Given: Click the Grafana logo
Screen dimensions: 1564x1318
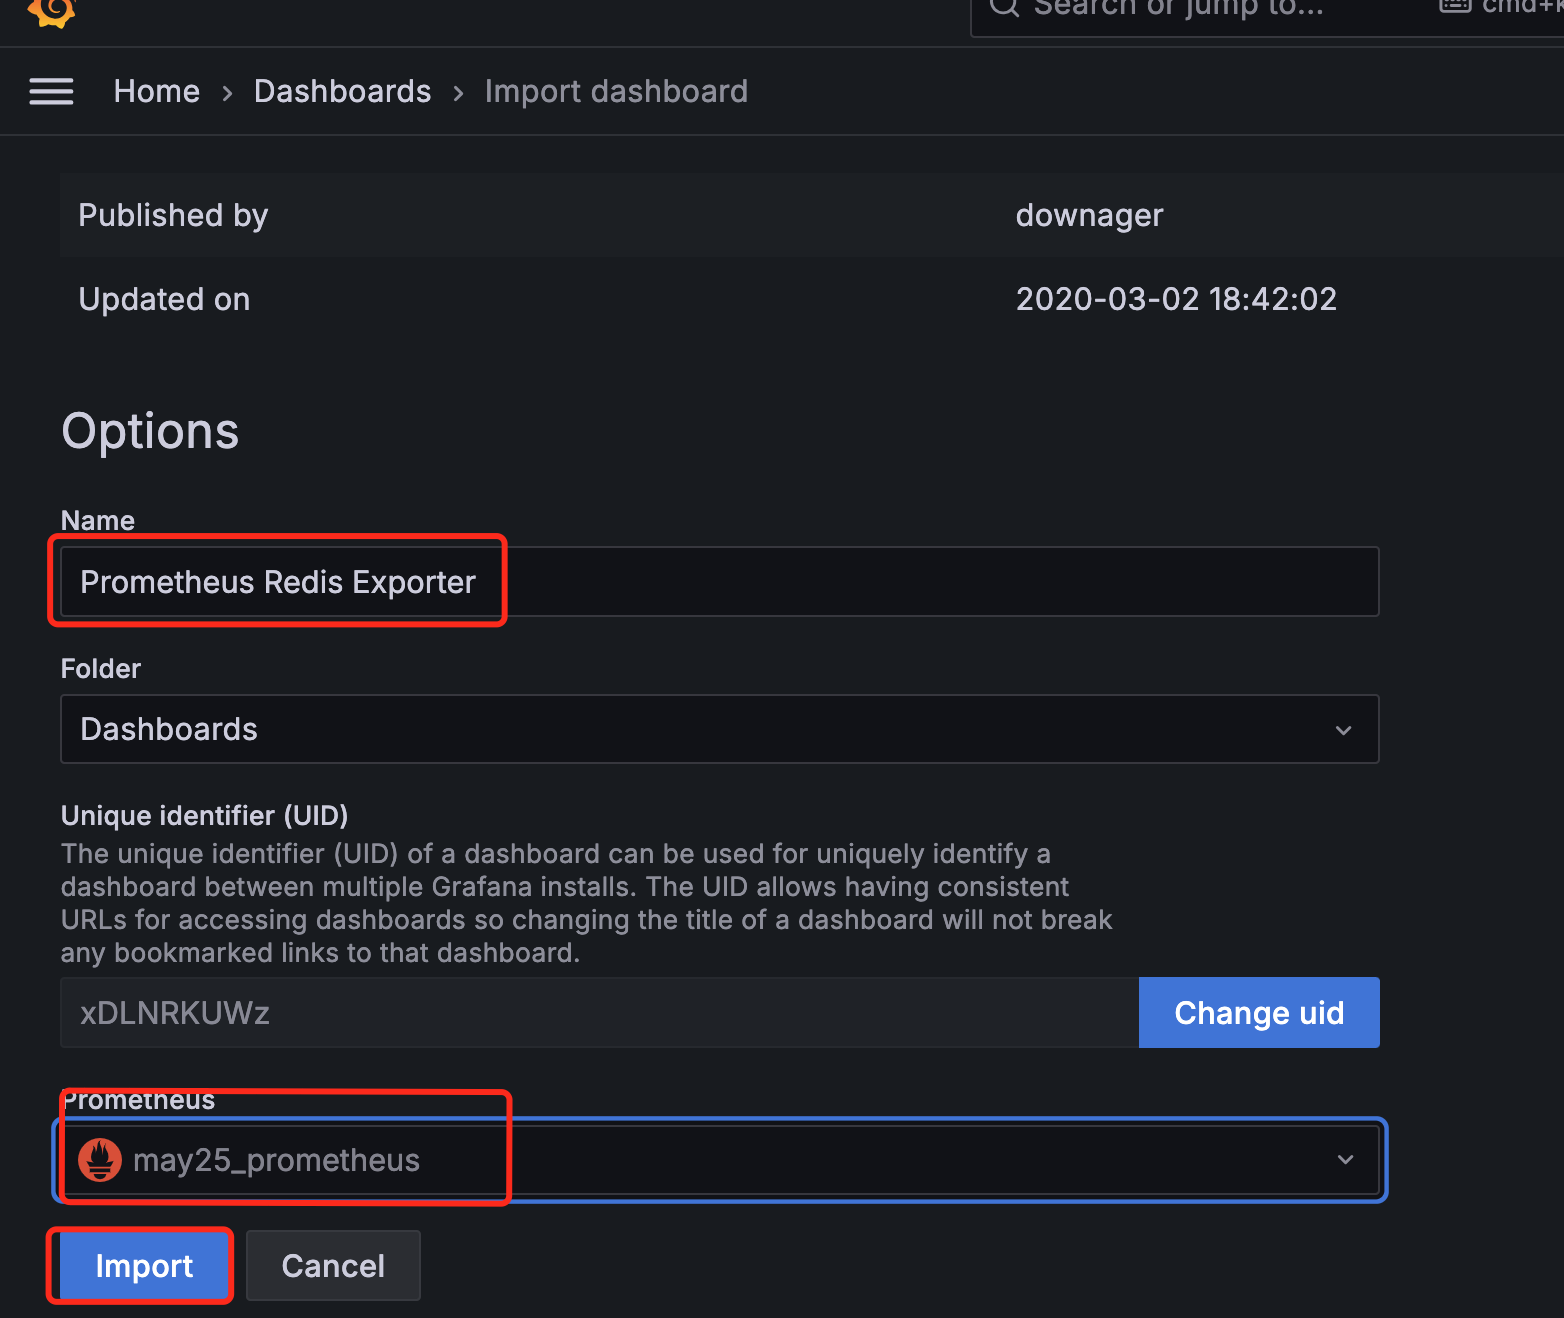Looking at the screenshot, I should 52,11.
